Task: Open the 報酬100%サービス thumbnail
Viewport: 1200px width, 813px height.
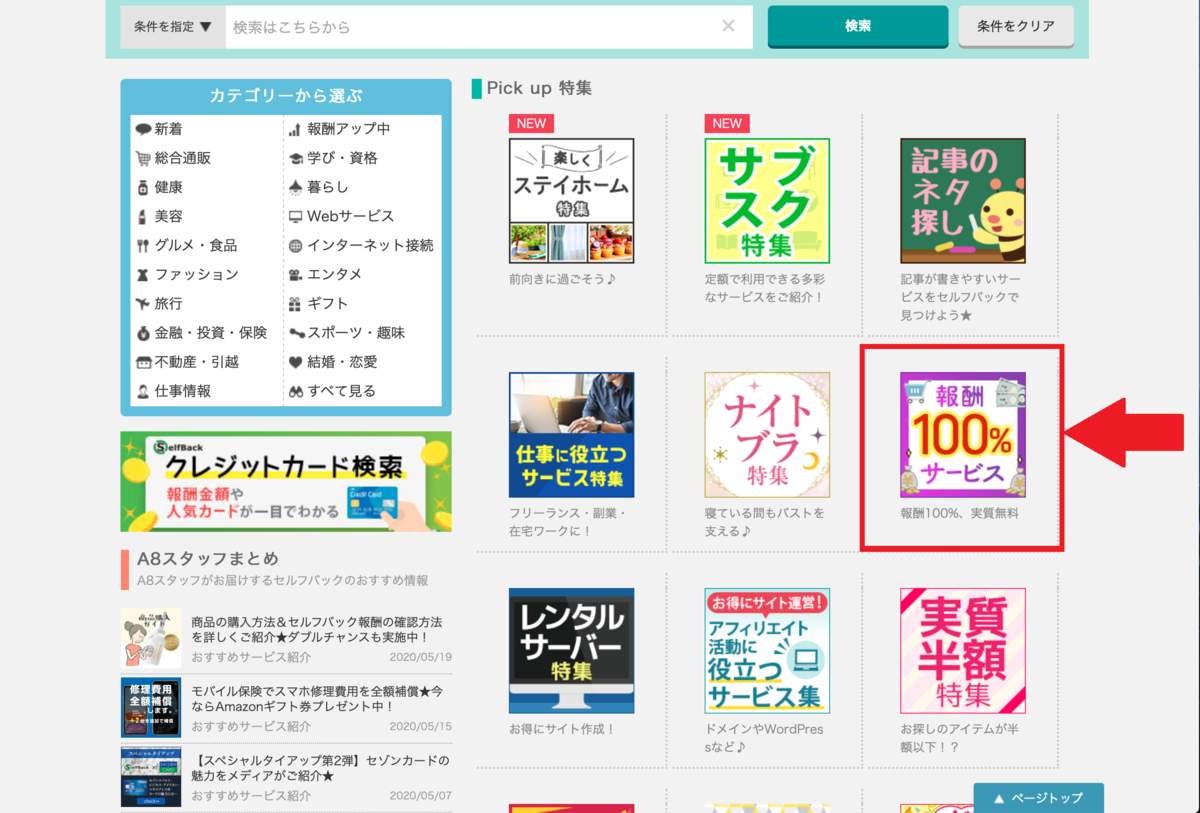Action: pyautogui.click(x=963, y=435)
